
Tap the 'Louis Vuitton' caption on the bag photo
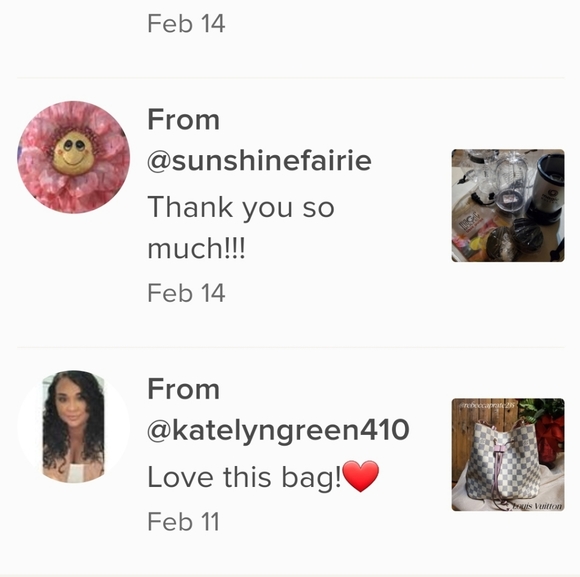(537, 506)
